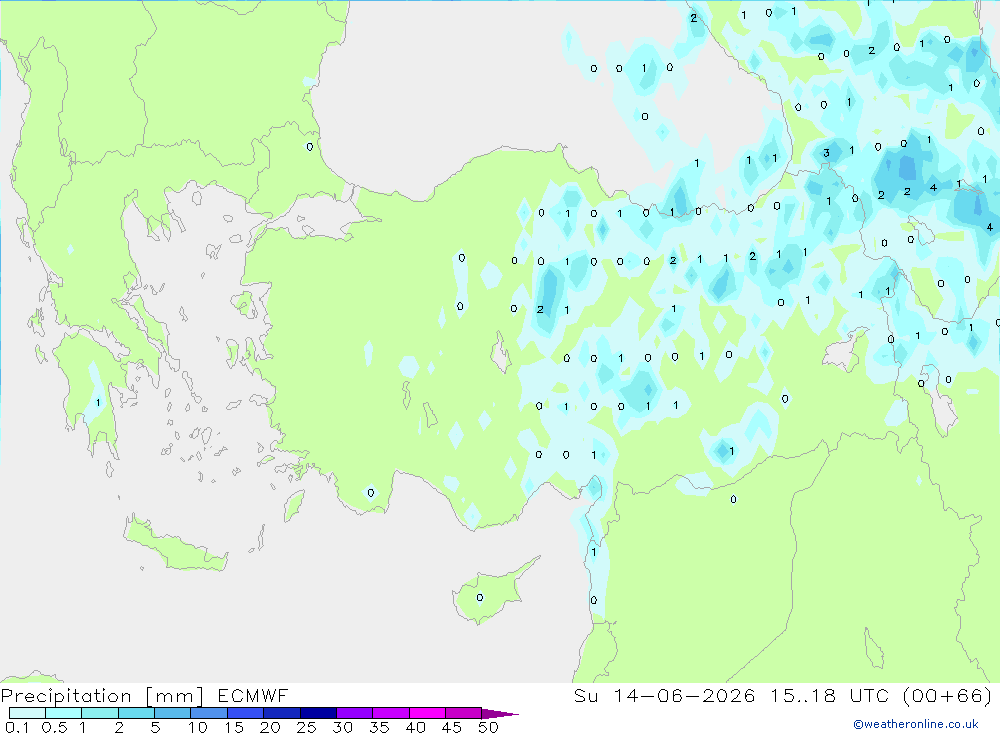Click the 25–30 mm navy legend swatch
Image resolution: width=1000 pixels, height=733 pixels.
click(x=318, y=713)
